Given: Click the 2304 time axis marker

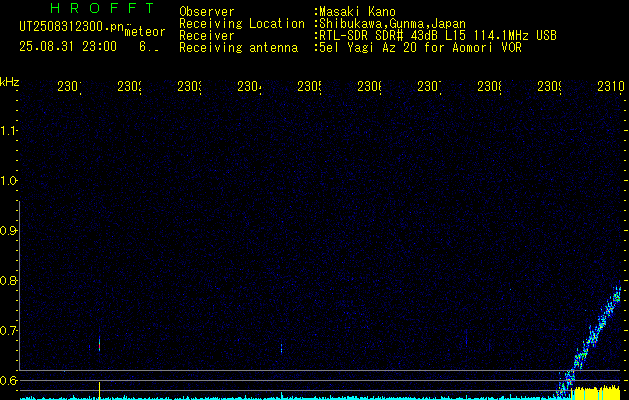Looking at the screenshot, I should (249, 86).
